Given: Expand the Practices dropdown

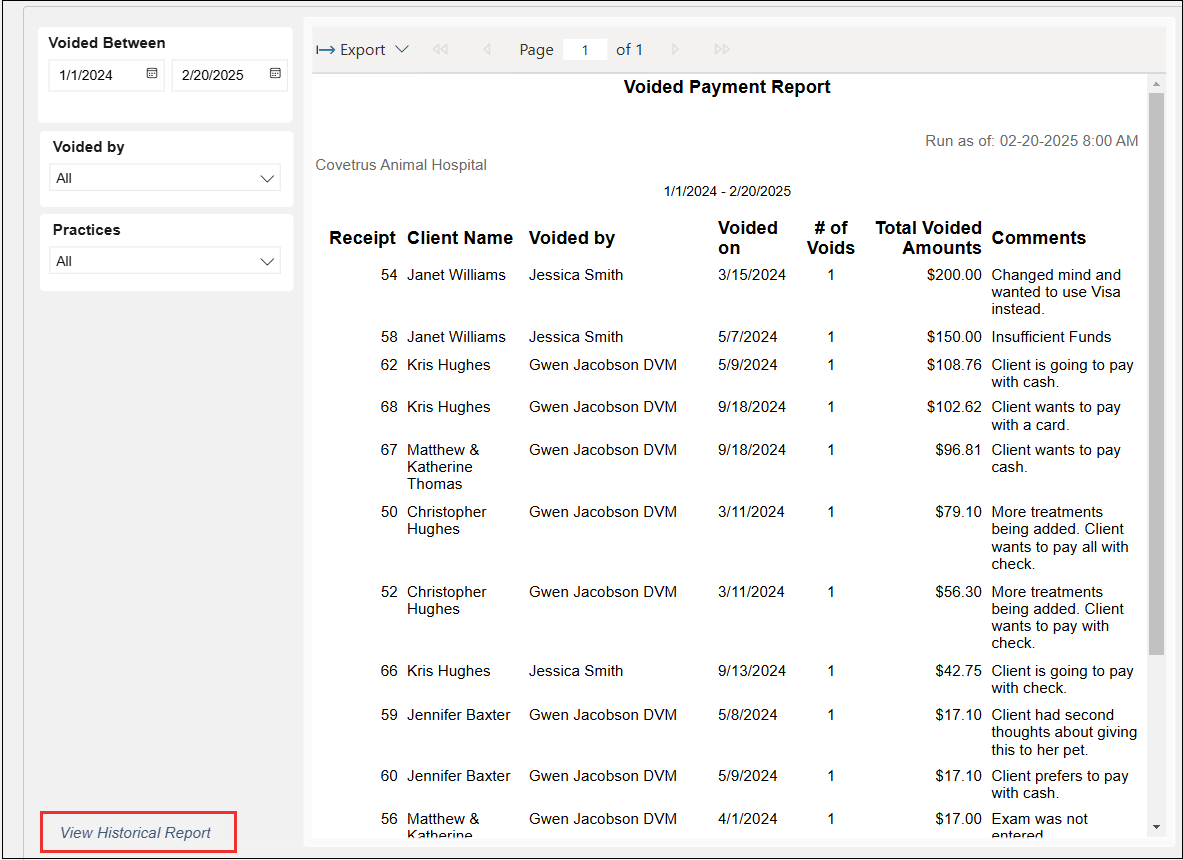Looking at the screenshot, I should pos(164,261).
